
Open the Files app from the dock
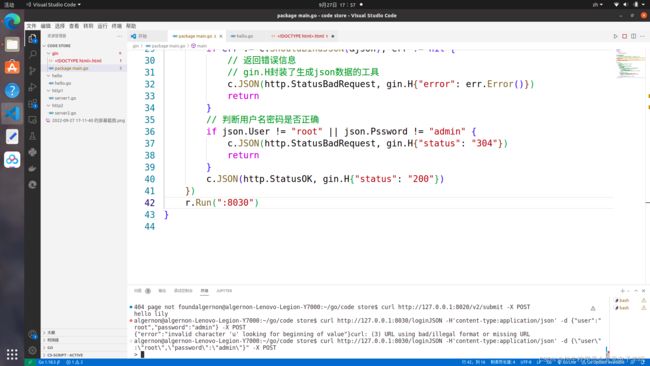[12, 44]
